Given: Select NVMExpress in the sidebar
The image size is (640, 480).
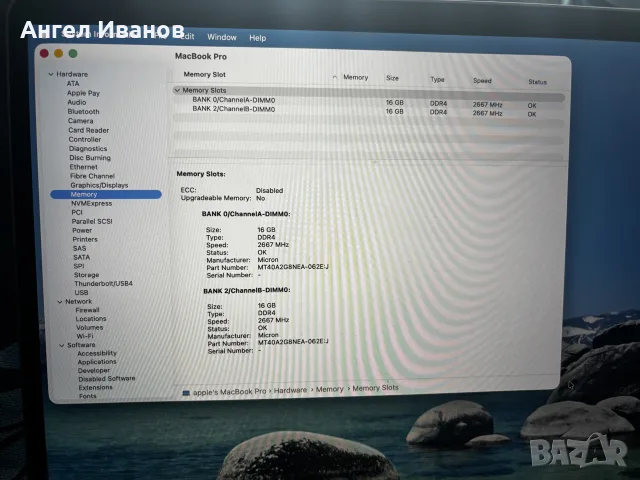Looking at the screenshot, I should (91, 203).
